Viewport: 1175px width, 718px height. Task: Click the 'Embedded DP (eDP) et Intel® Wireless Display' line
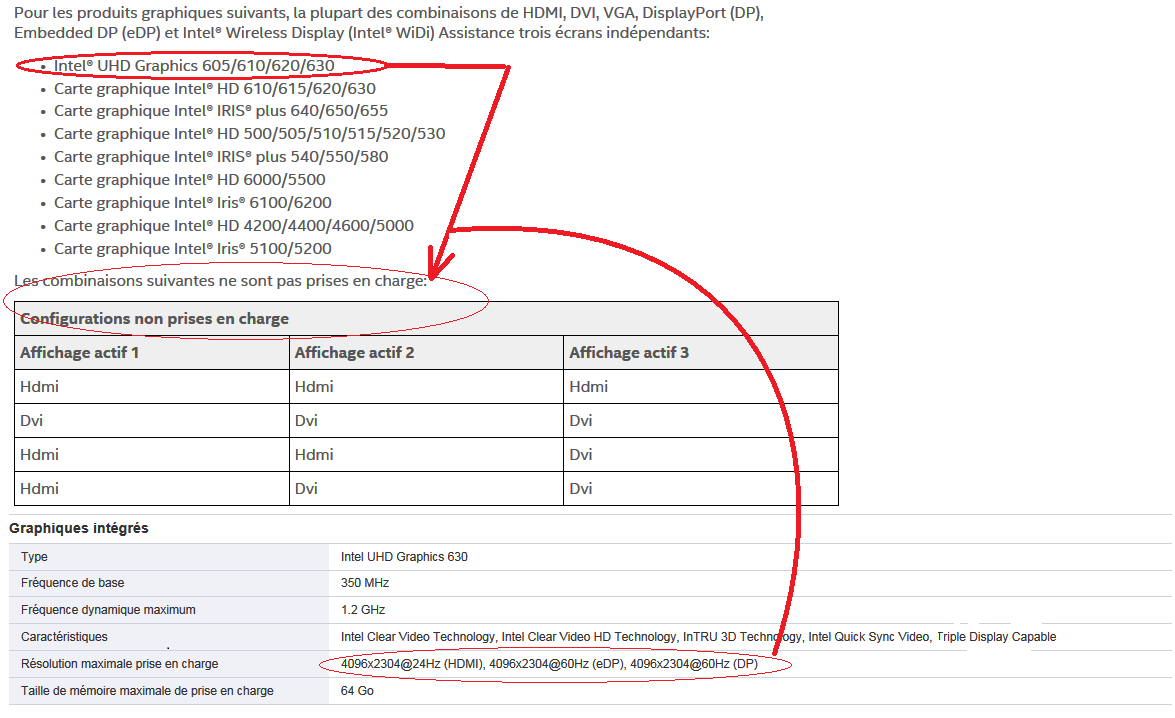(x=362, y=33)
